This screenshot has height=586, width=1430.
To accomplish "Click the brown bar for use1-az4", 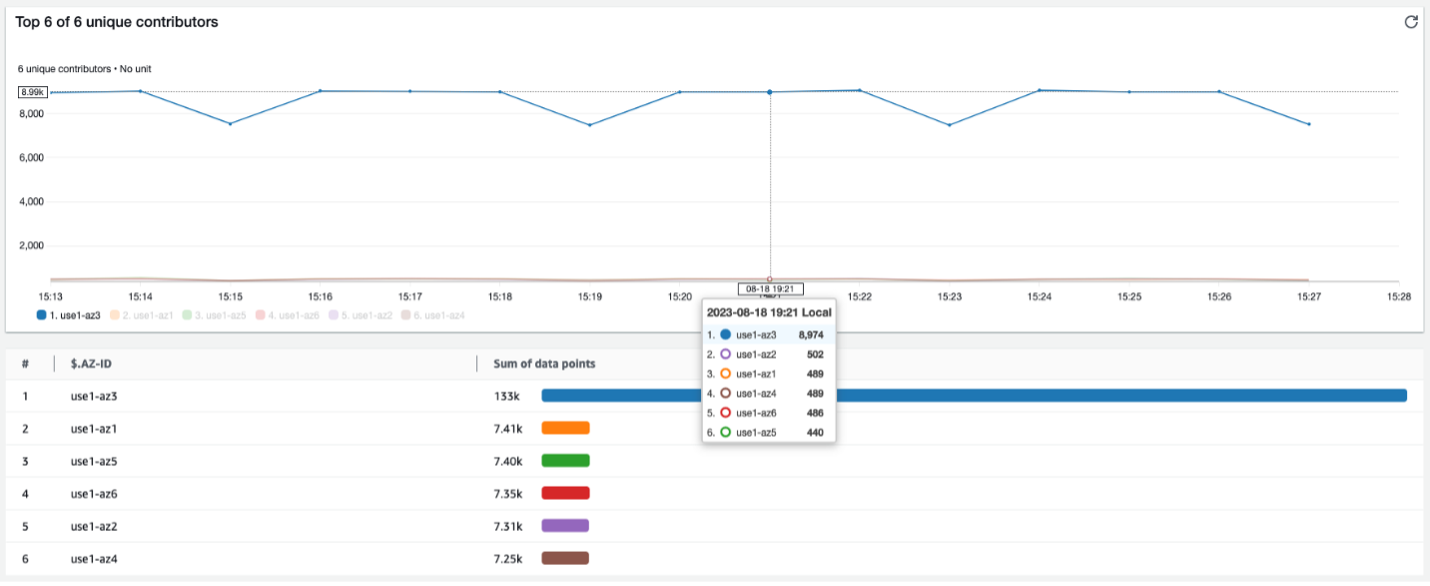I will (x=565, y=558).
